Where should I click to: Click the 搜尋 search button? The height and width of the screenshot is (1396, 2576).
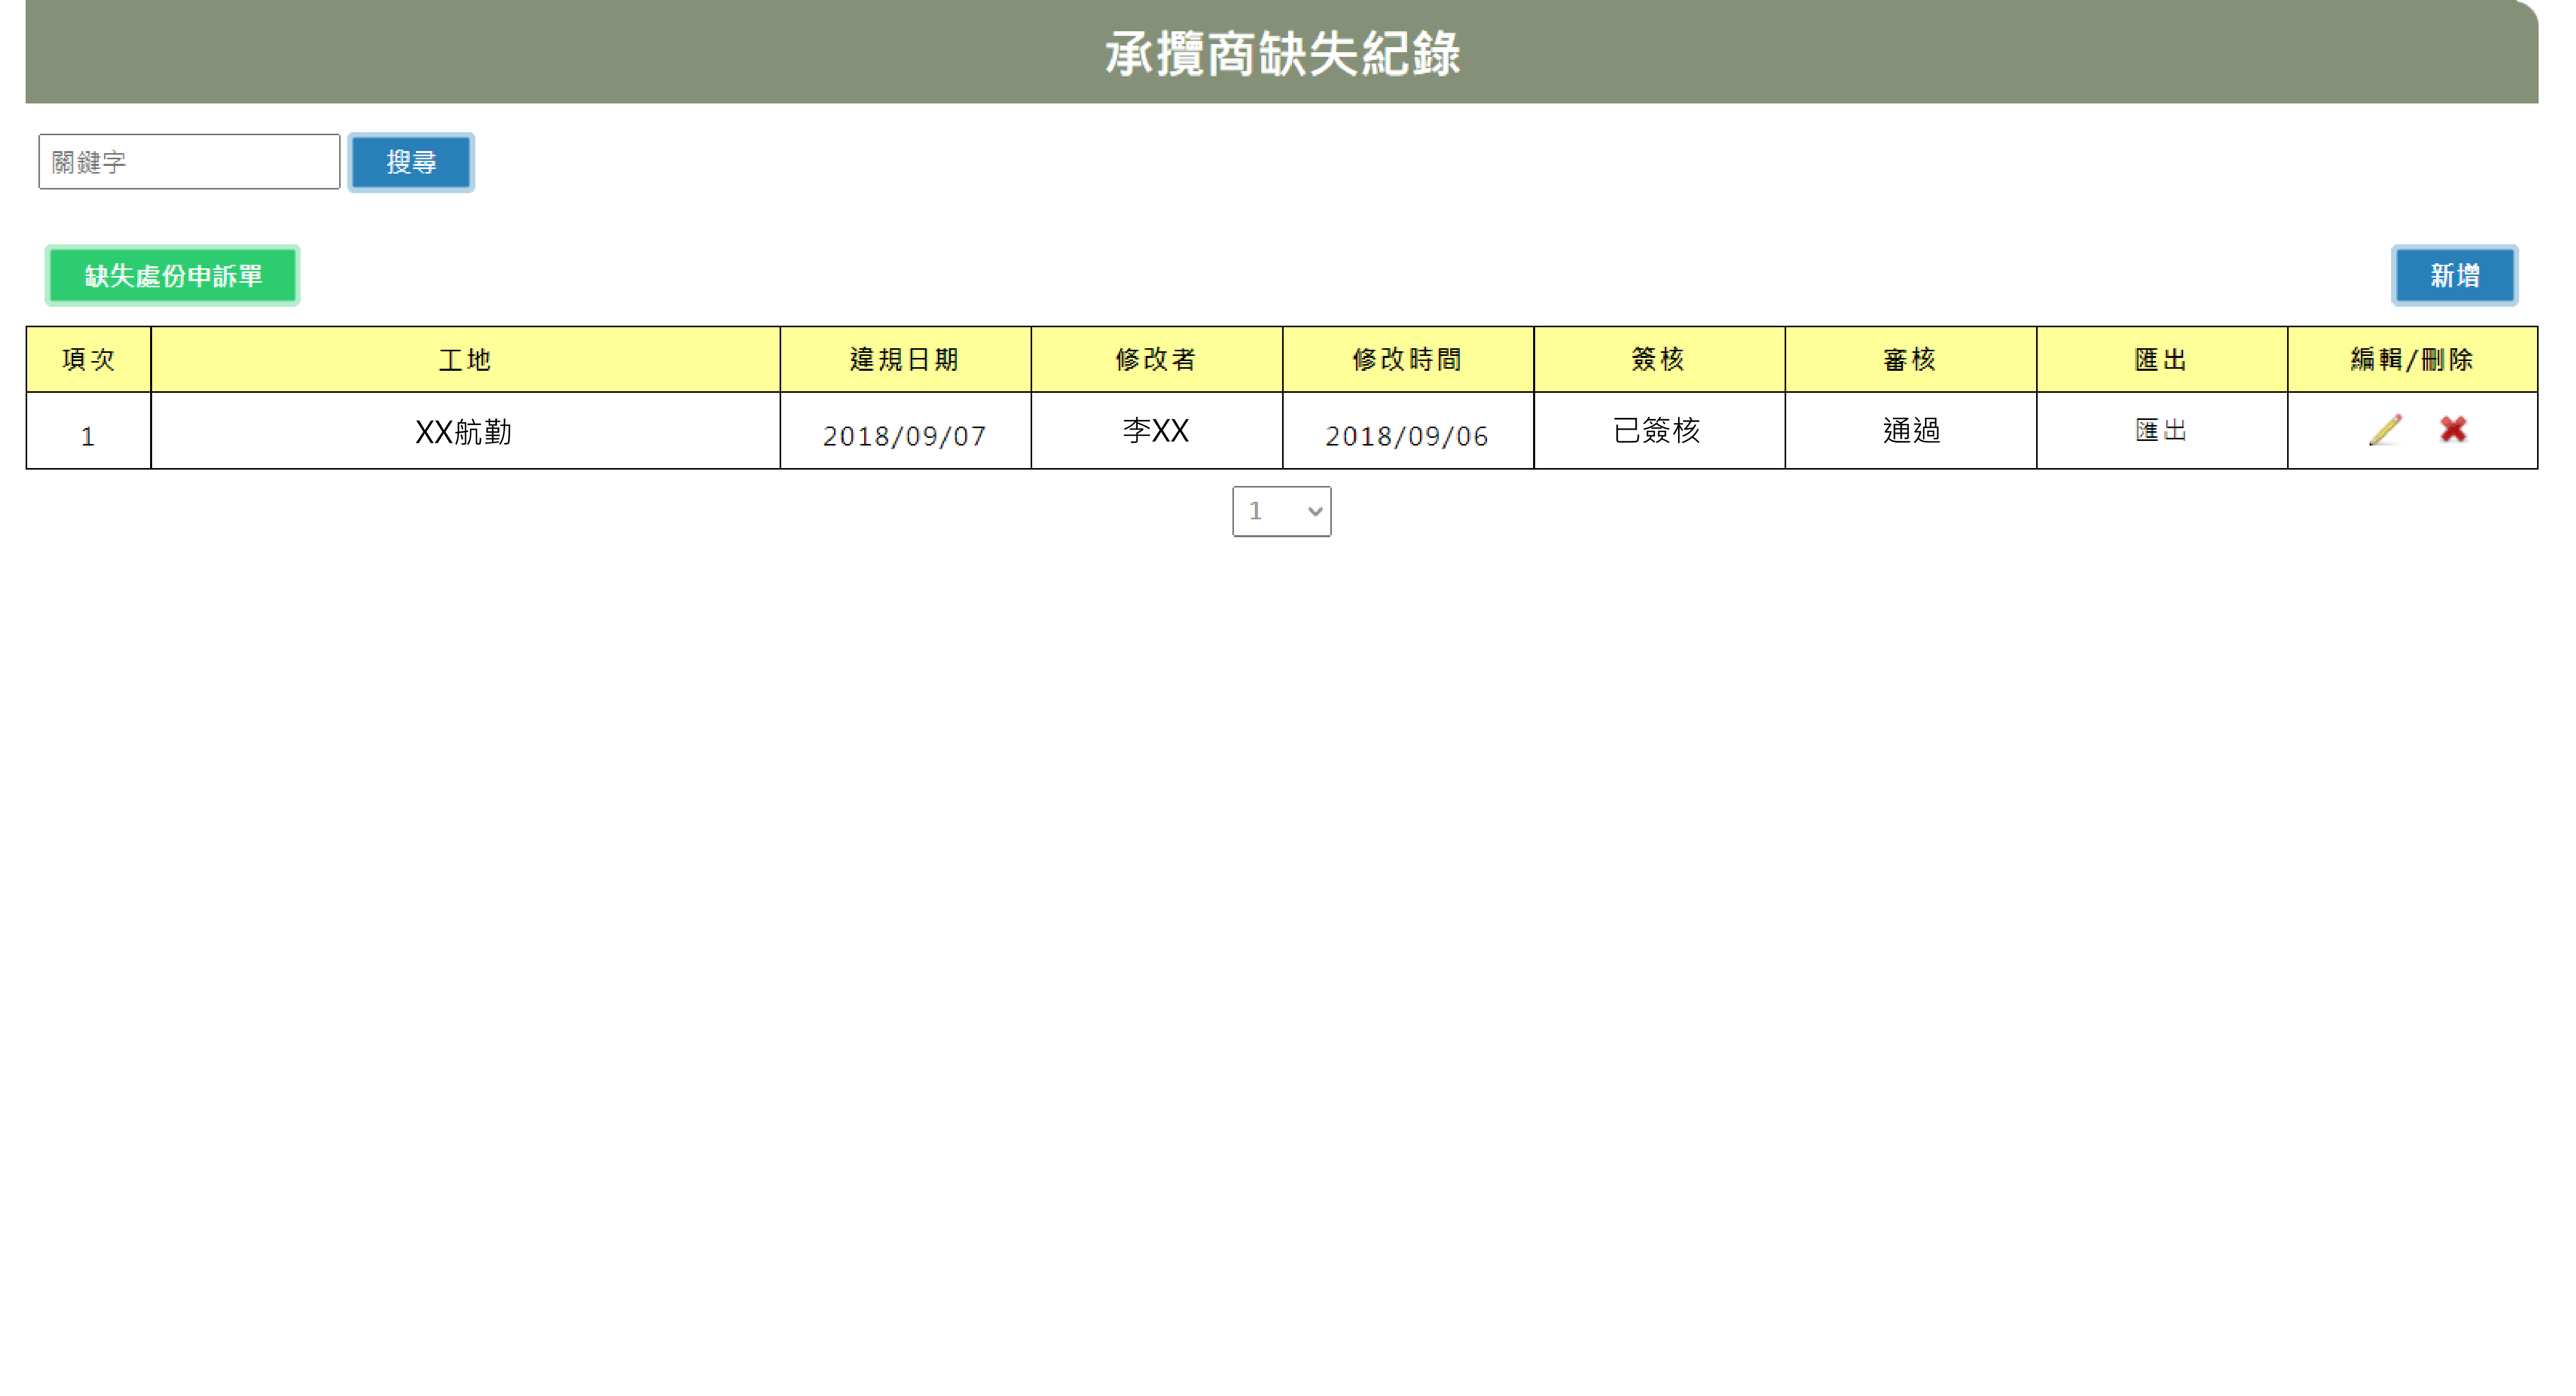[411, 162]
